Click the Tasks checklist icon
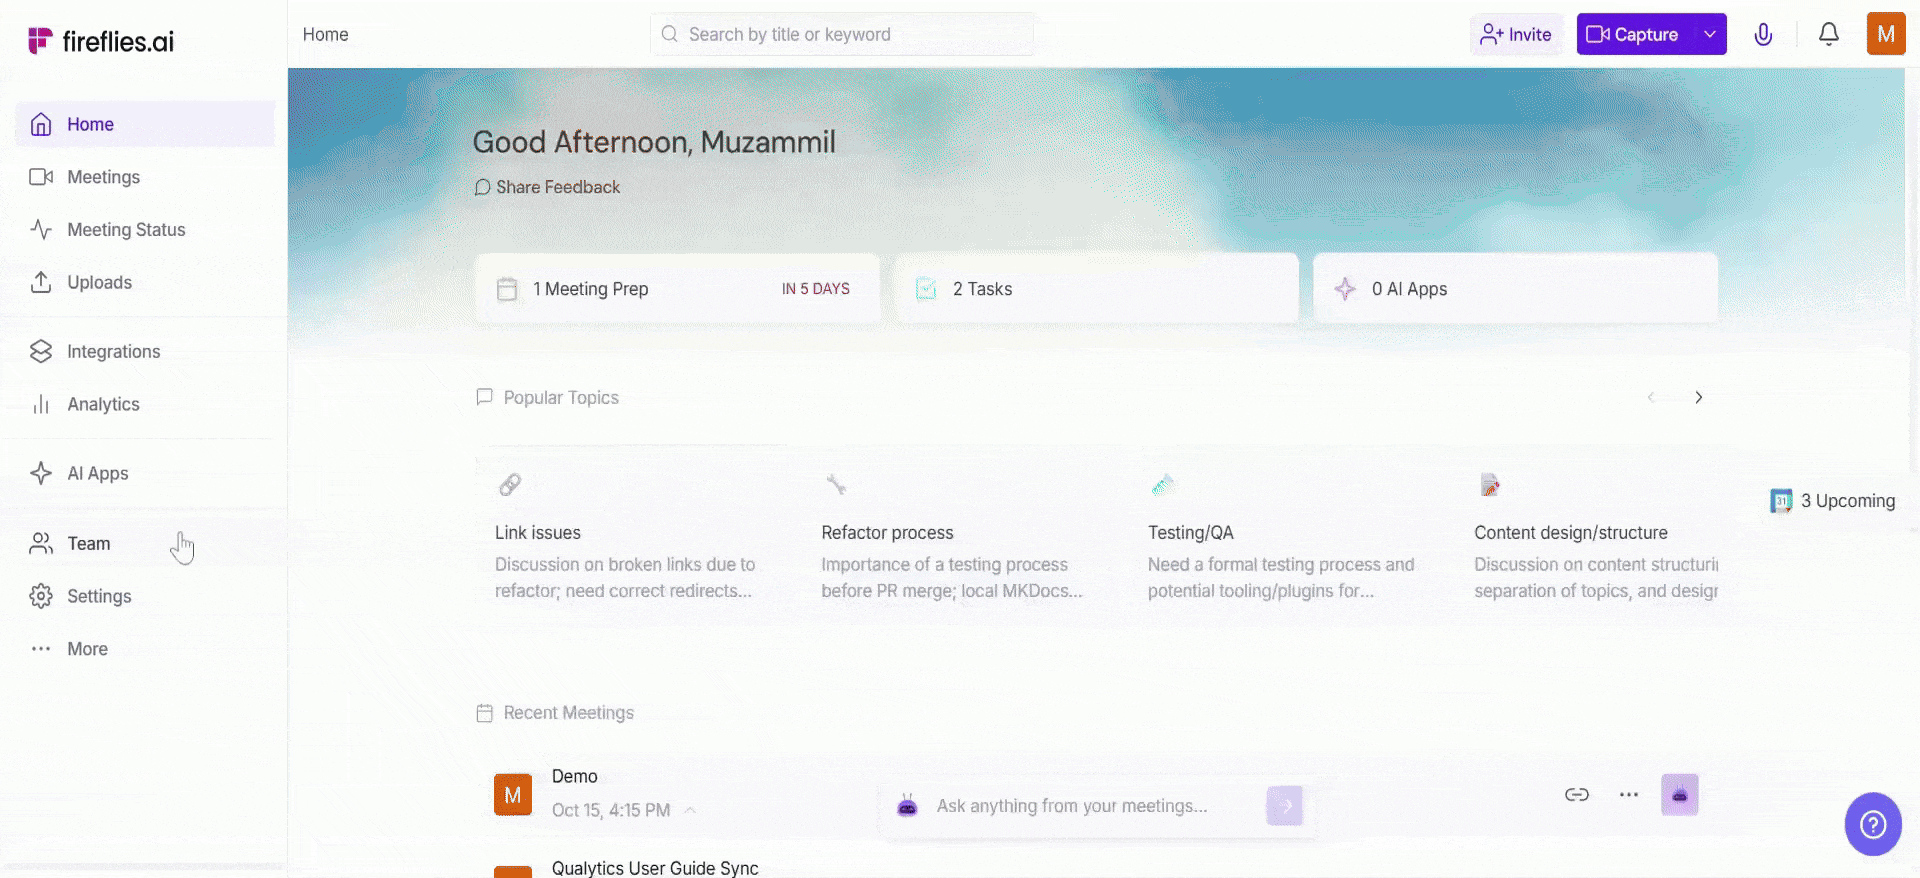Screen dimensions: 1920x878 click(926, 289)
